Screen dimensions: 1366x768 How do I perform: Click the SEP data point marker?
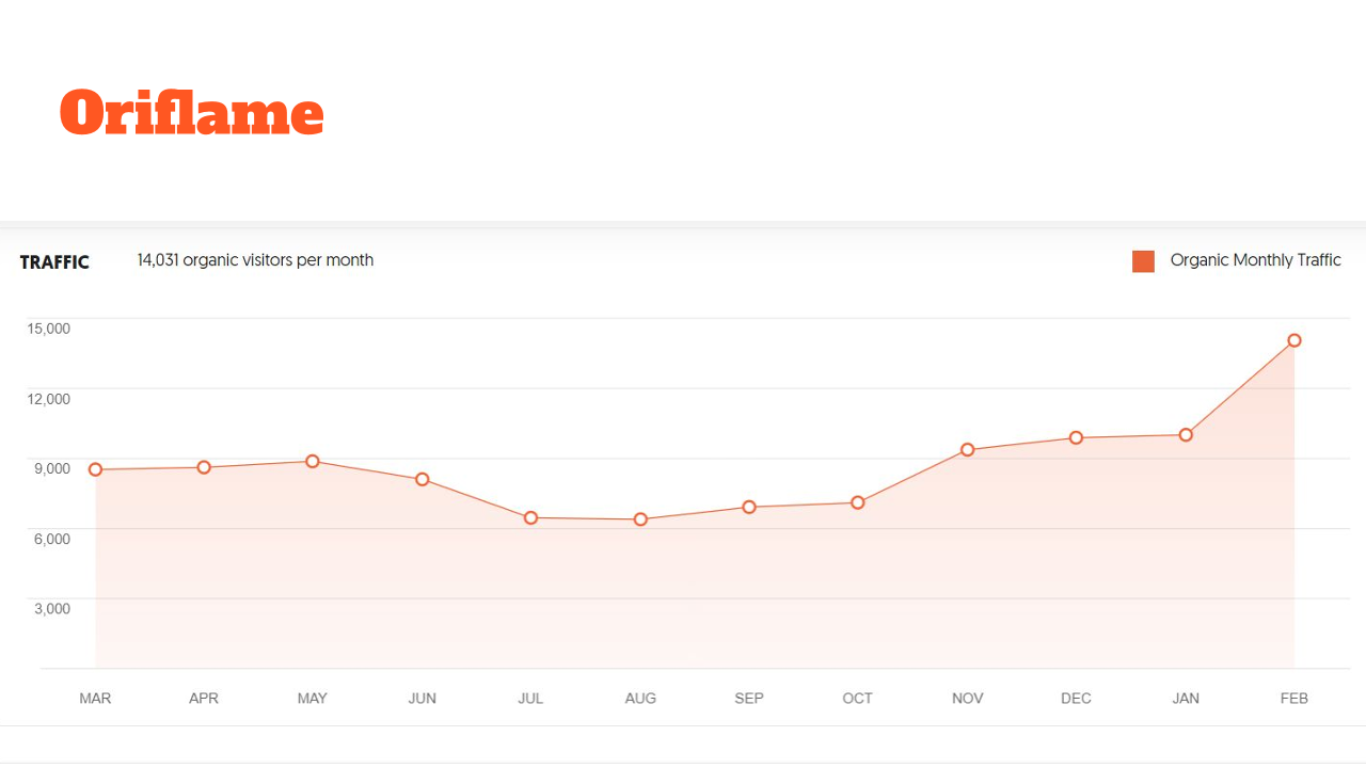coord(749,507)
